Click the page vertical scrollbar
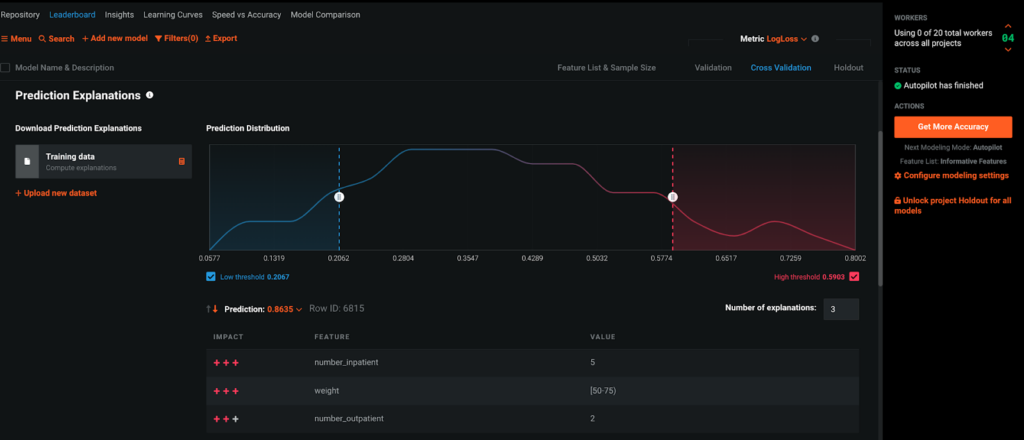Viewport: 1024px width, 440px height. tap(880, 209)
